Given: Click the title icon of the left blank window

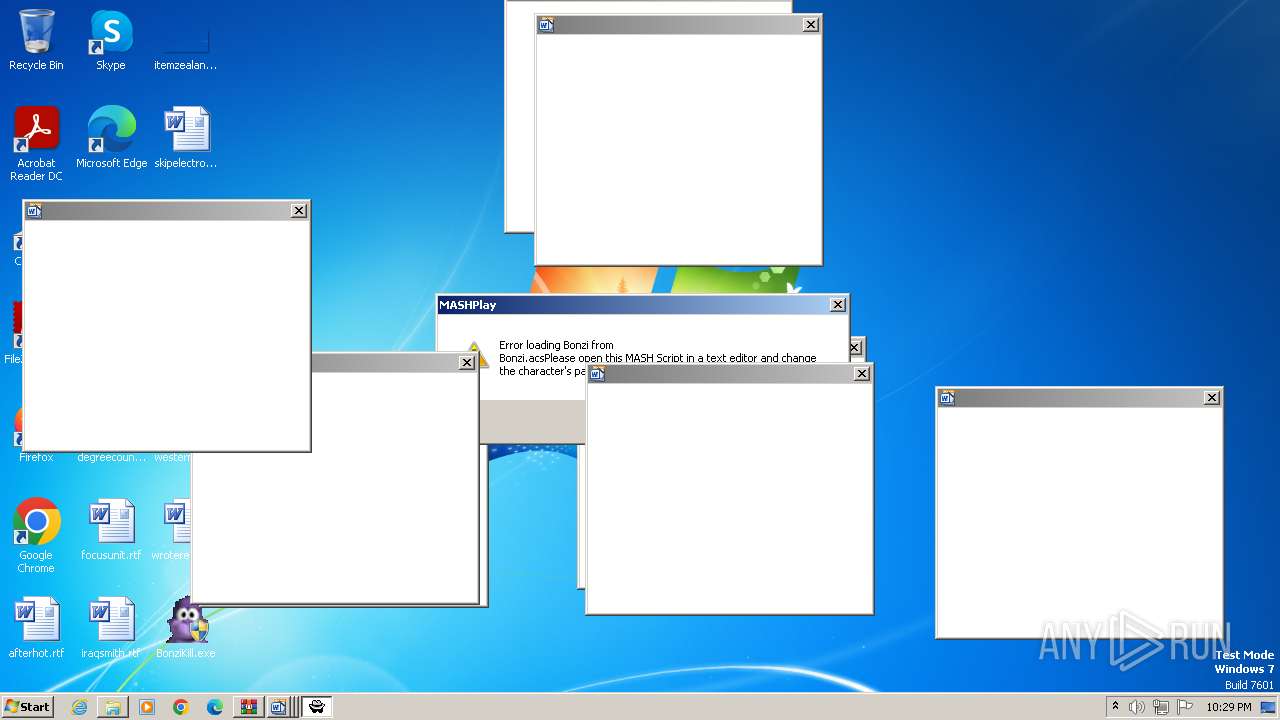Looking at the screenshot, I should 34,211.
